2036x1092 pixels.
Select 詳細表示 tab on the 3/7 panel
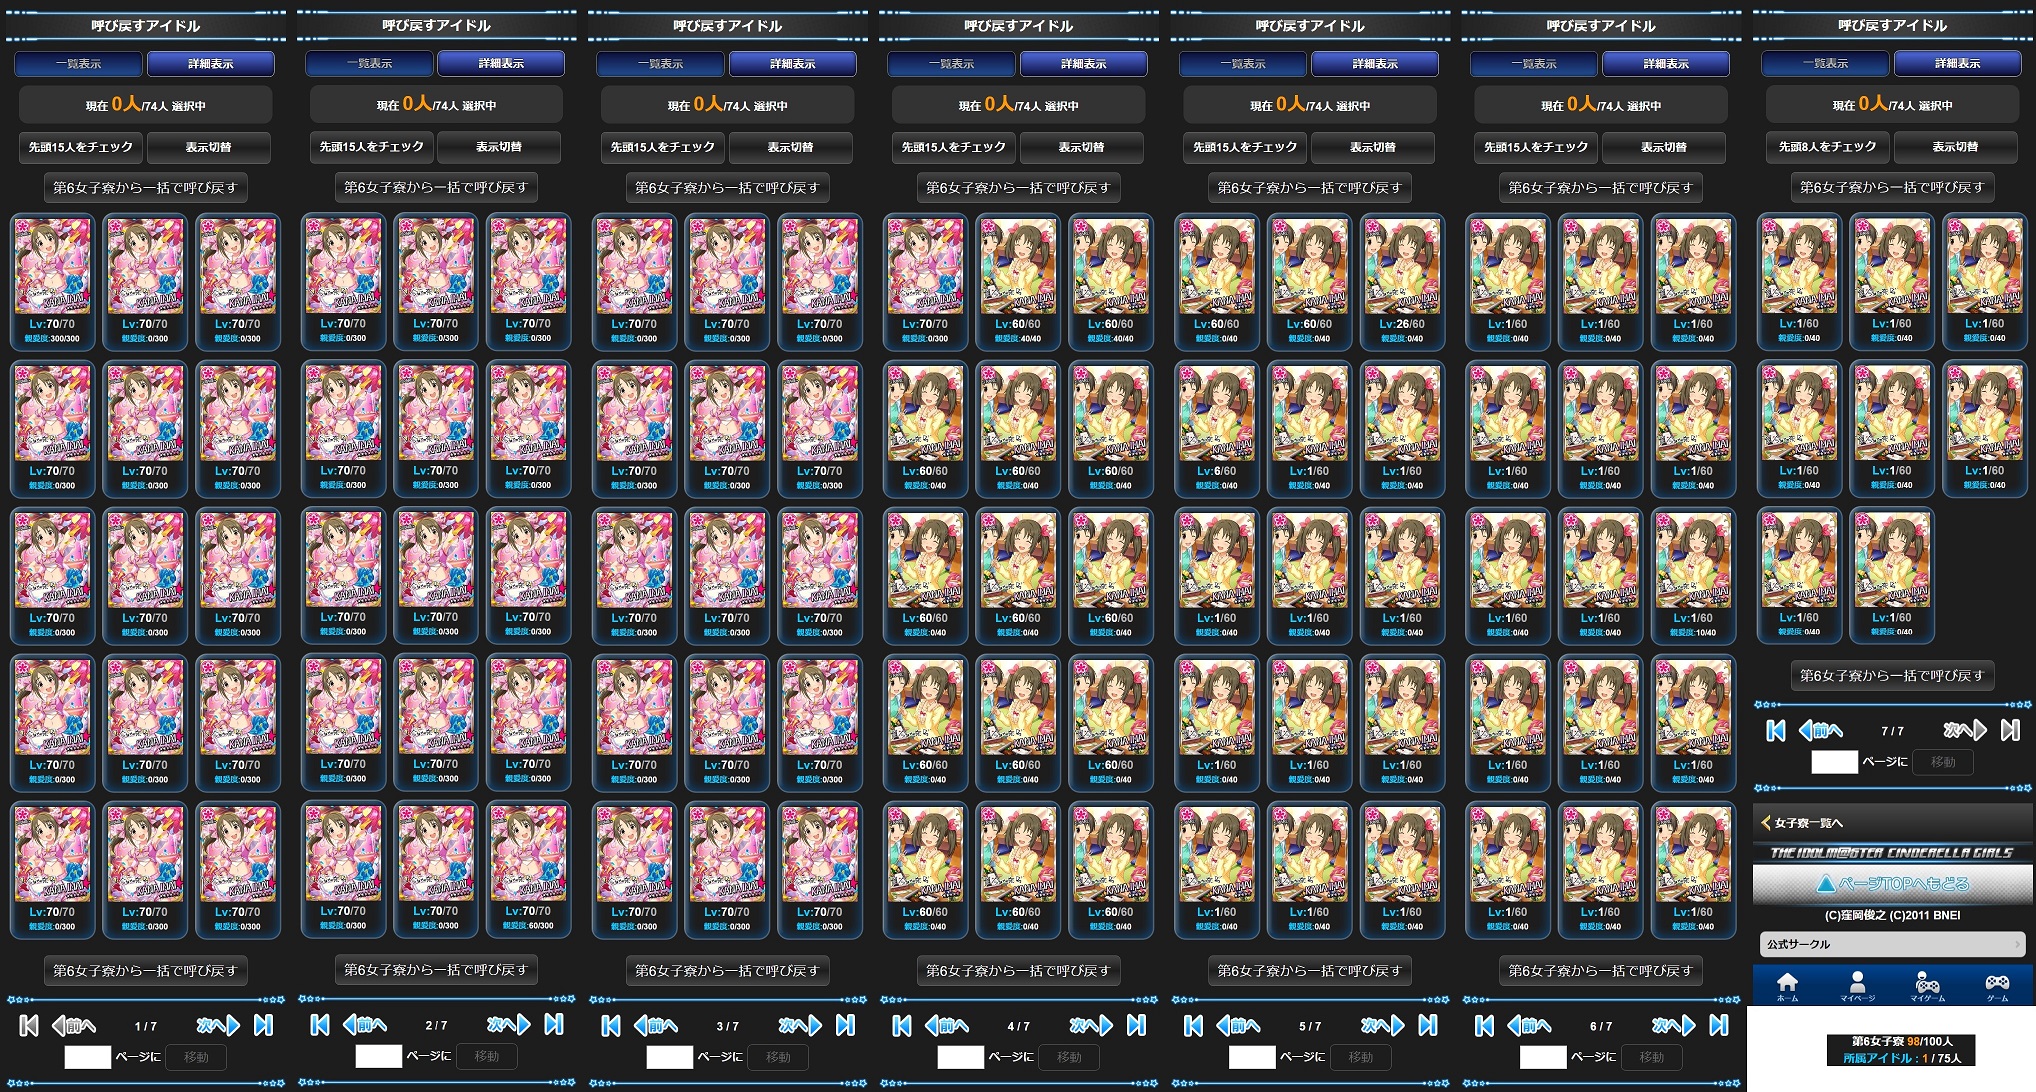point(793,64)
